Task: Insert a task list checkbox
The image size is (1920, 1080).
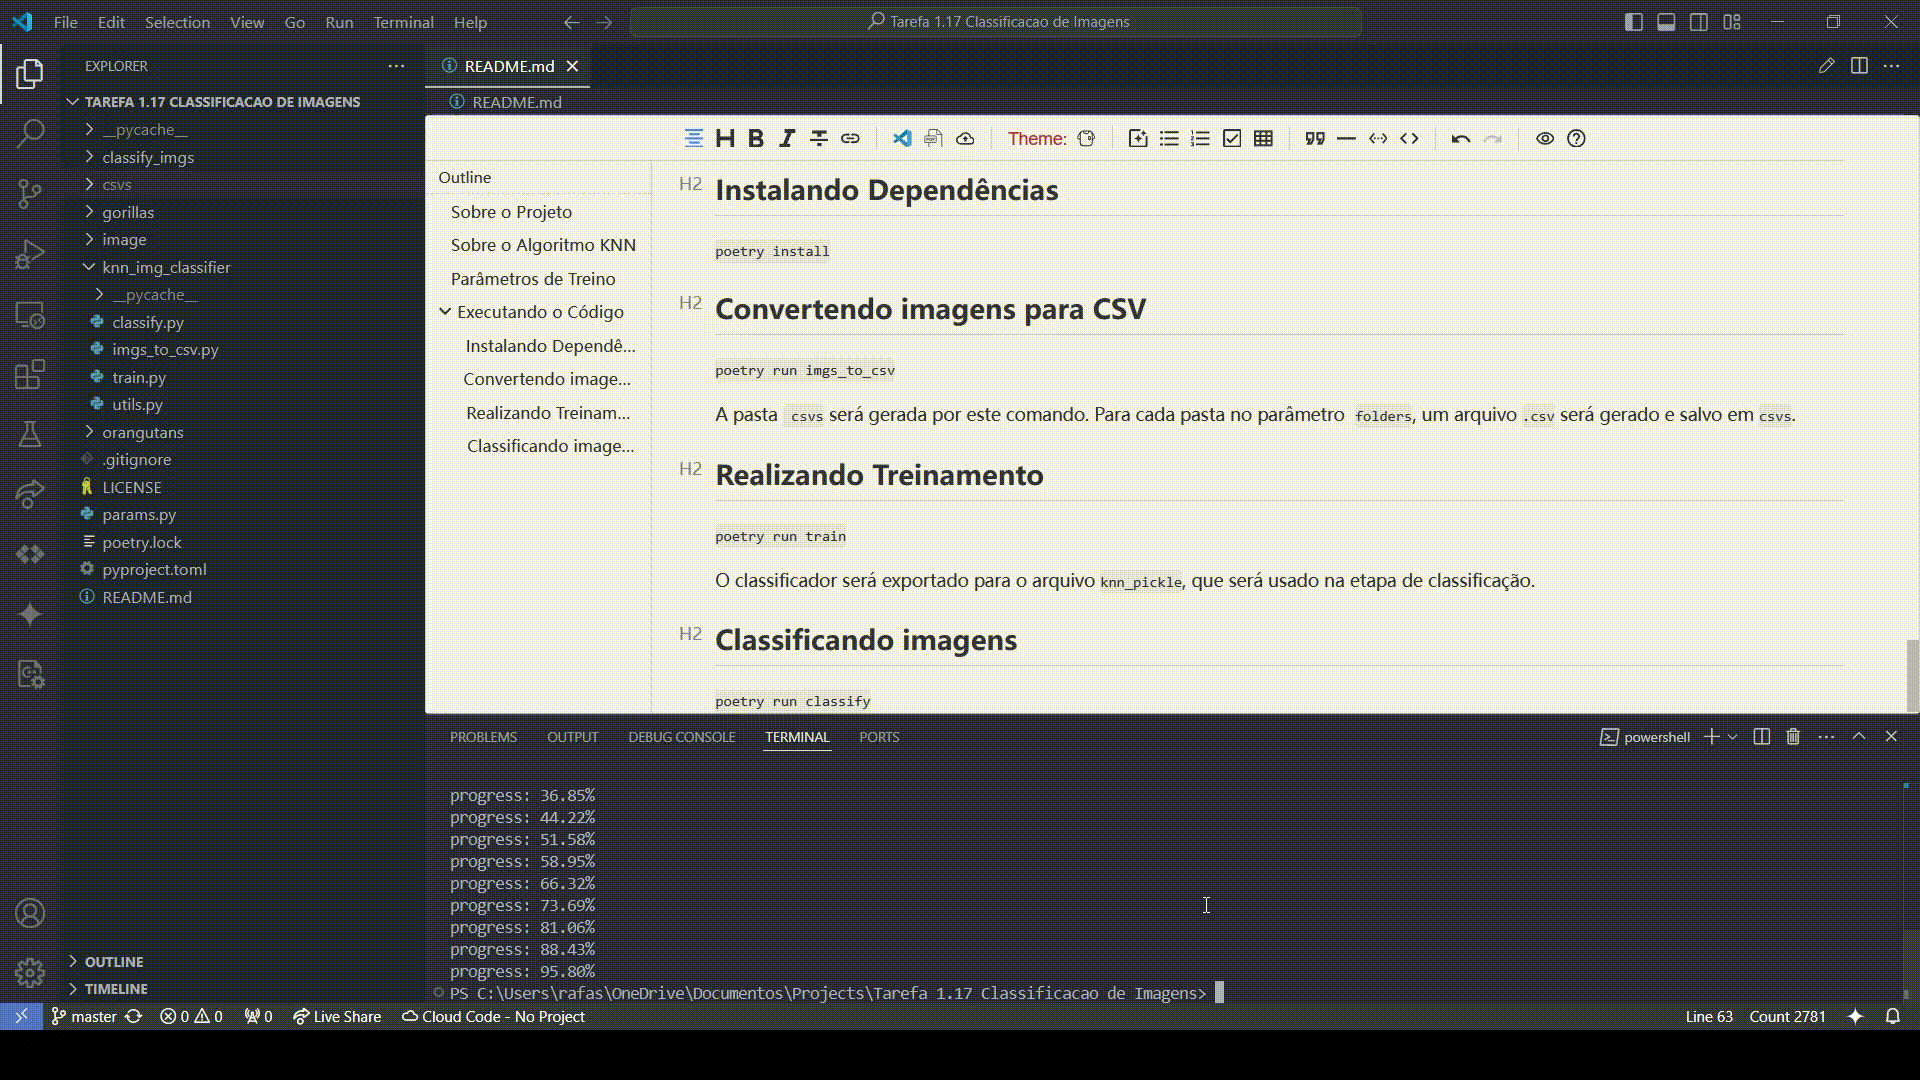Action: tap(1232, 139)
